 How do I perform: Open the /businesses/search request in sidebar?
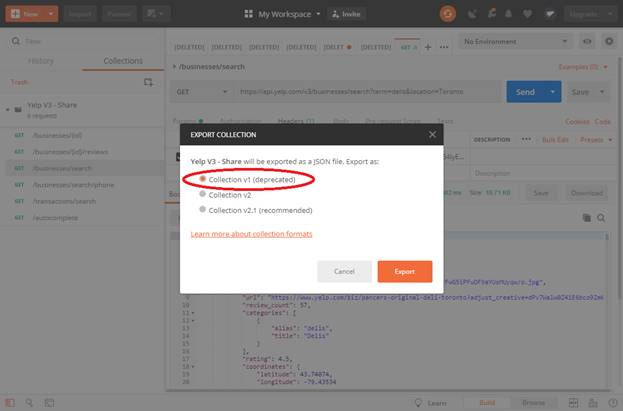(x=82, y=168)
